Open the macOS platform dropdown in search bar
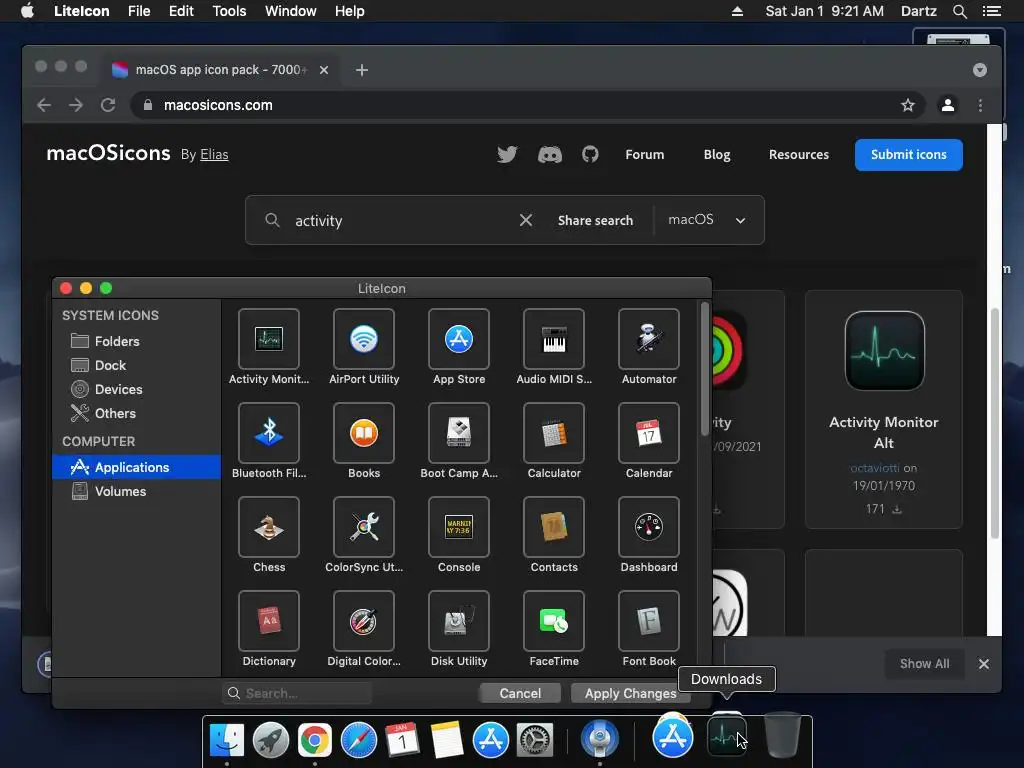 [707, 220]
